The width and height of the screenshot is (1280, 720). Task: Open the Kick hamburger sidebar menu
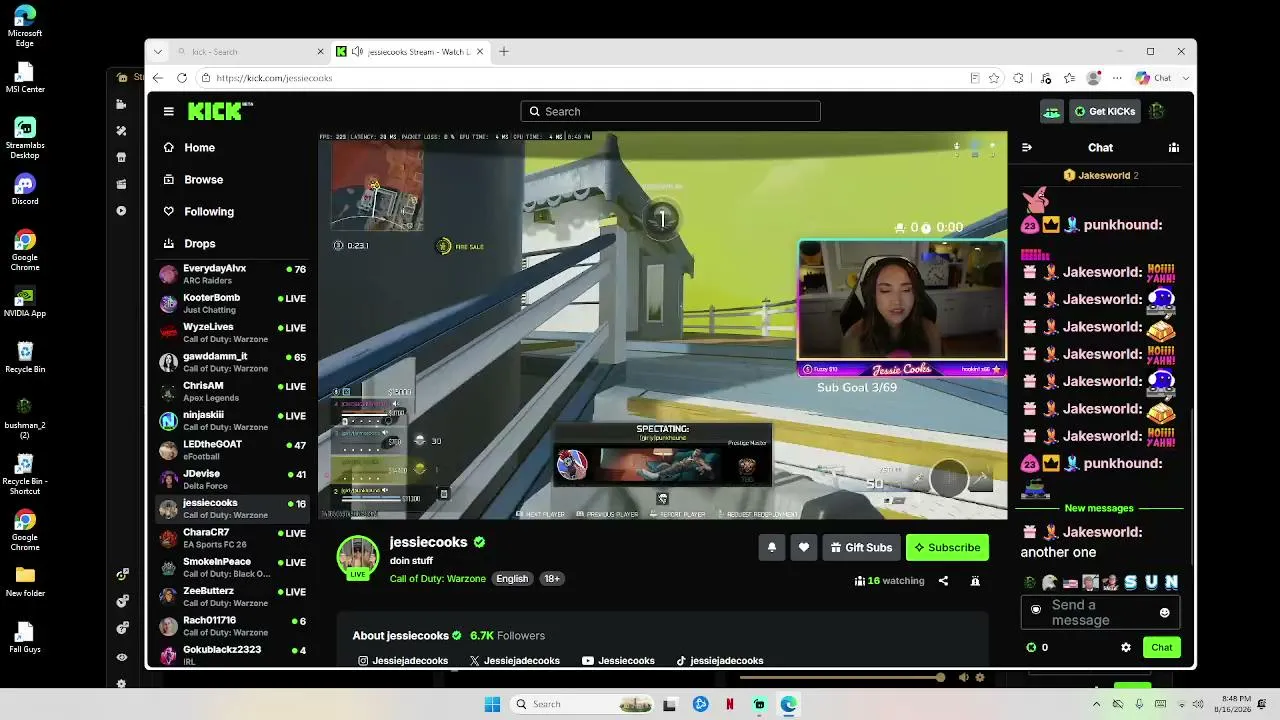click(169, 111)
